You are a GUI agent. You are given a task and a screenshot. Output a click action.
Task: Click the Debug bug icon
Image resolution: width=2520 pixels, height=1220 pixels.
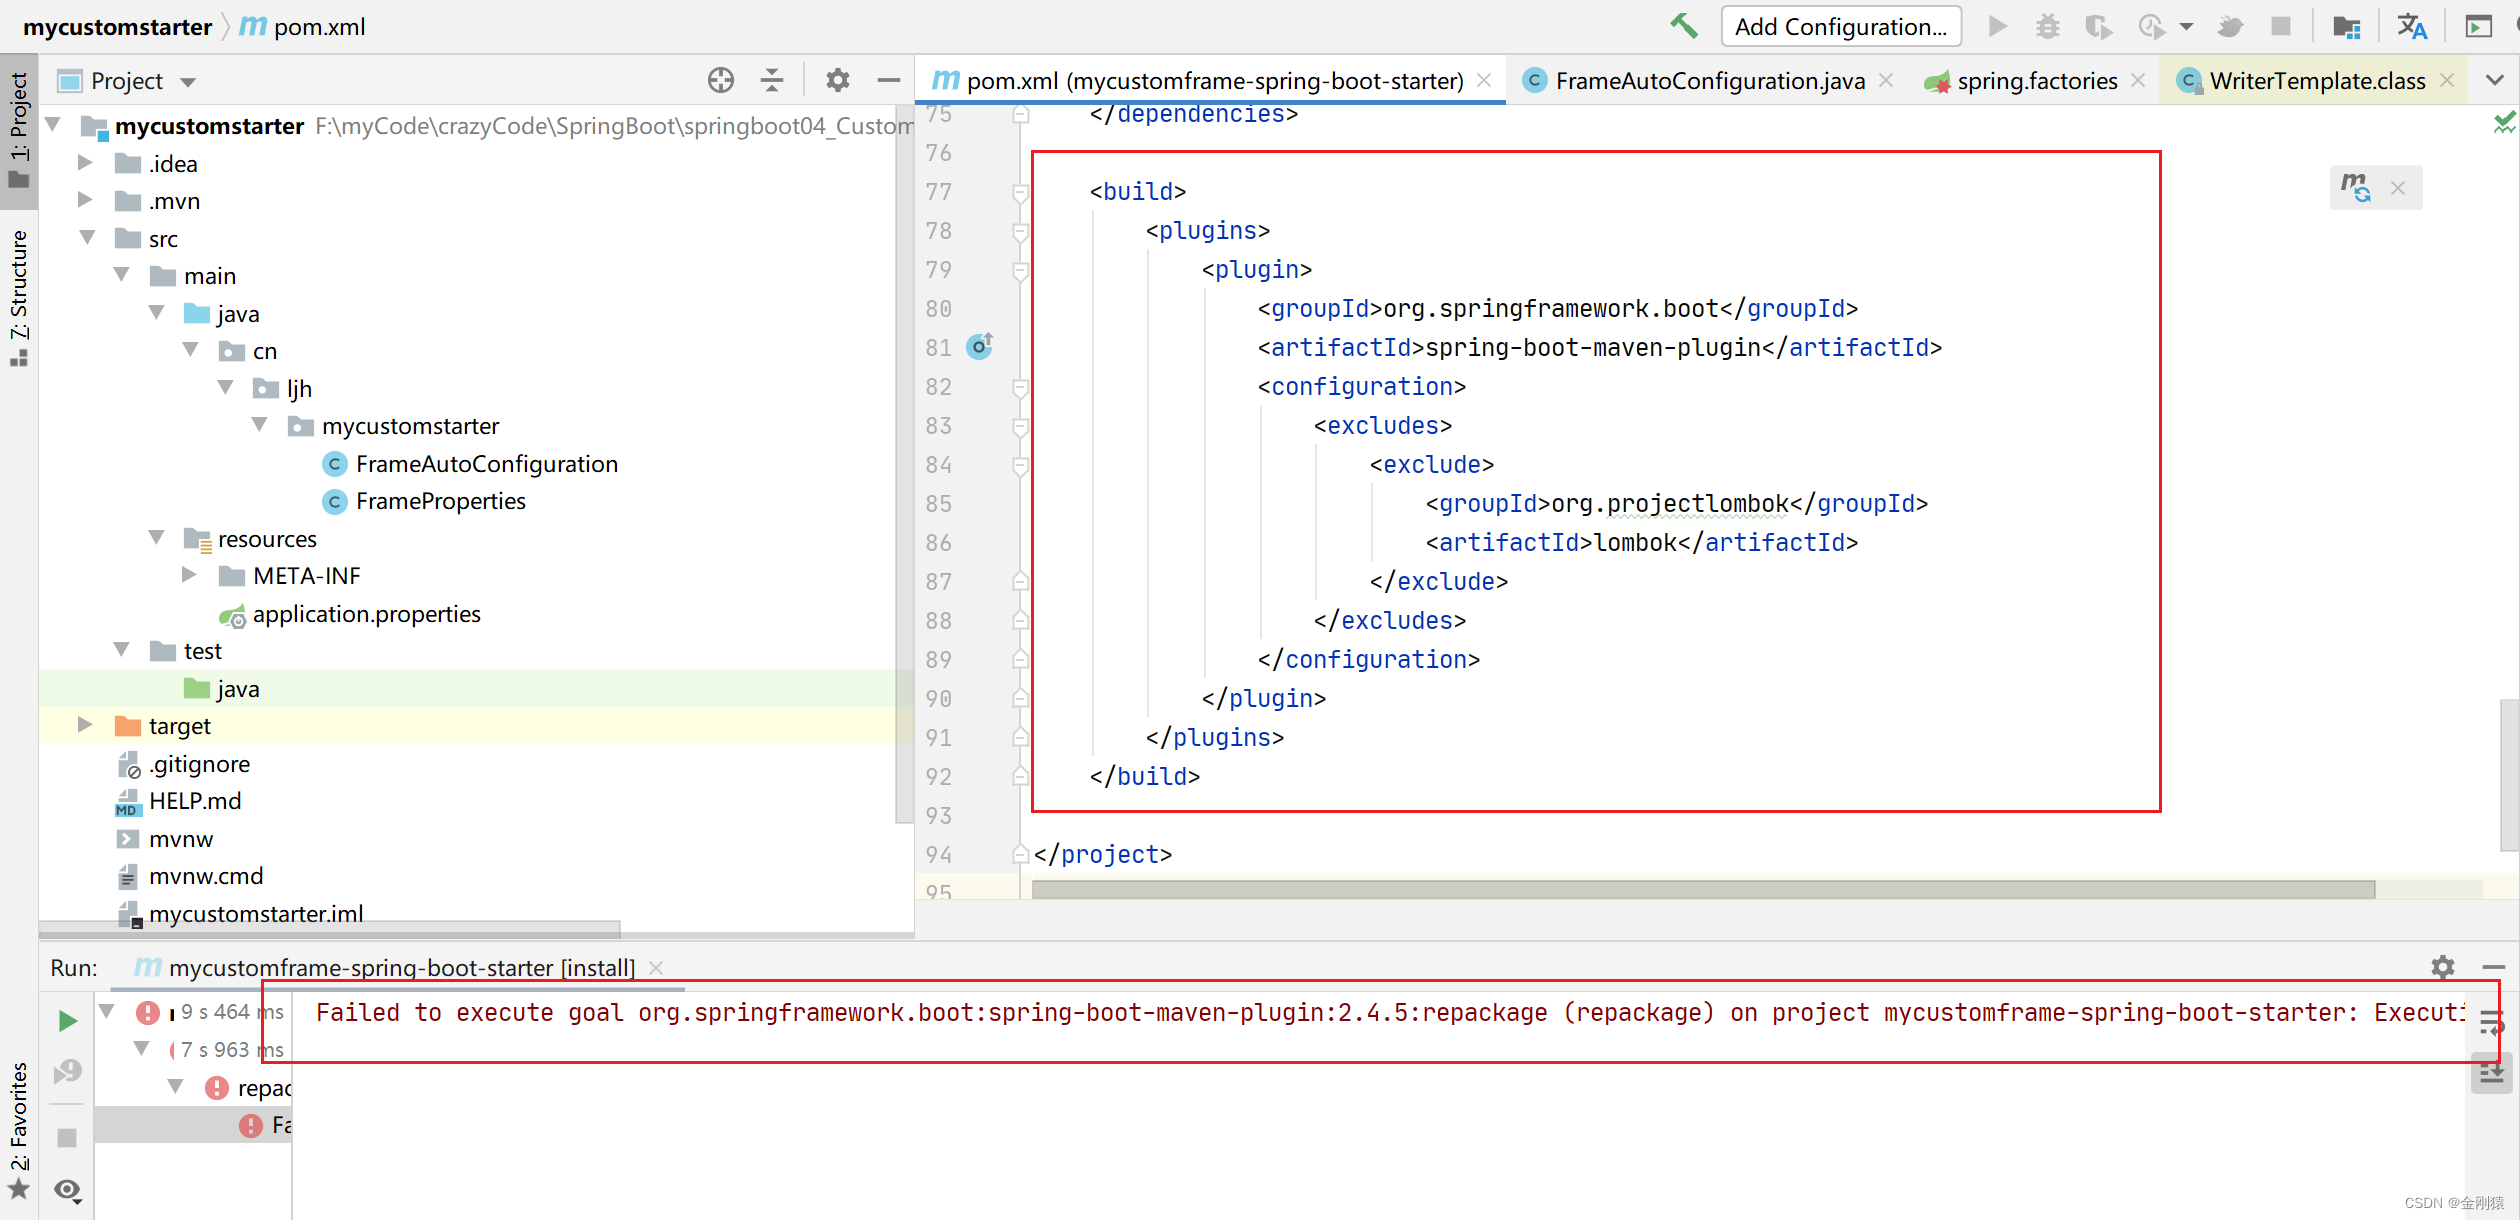[2047, 26]
